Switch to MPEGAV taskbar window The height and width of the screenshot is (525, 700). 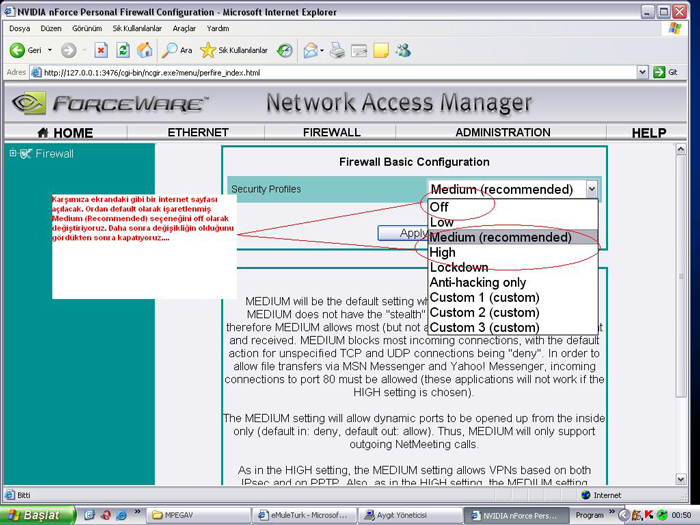197,515
